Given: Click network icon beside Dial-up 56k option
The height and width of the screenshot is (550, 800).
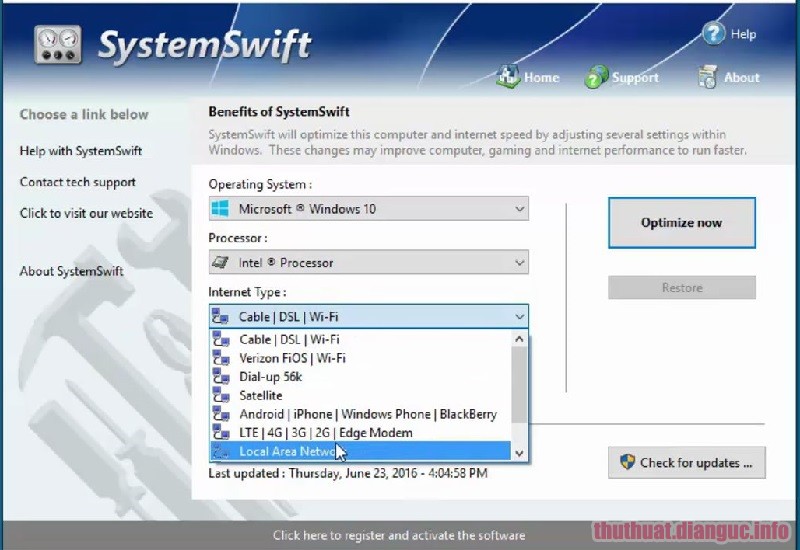Looking at the screenshot, I should (221, 377).
